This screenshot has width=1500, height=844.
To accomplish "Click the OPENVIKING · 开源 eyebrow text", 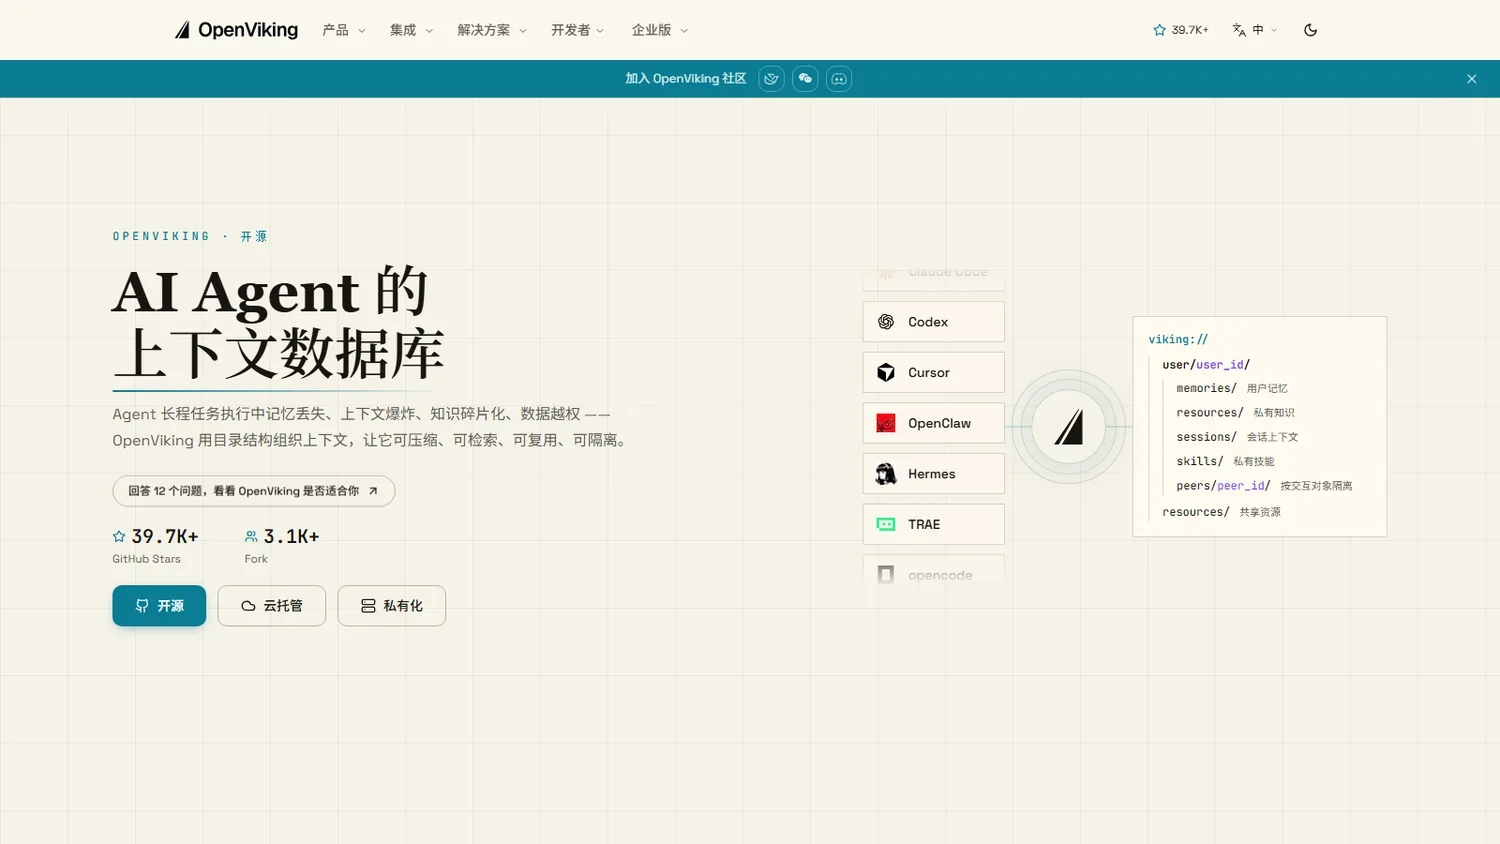I will [x=190, y=237].
